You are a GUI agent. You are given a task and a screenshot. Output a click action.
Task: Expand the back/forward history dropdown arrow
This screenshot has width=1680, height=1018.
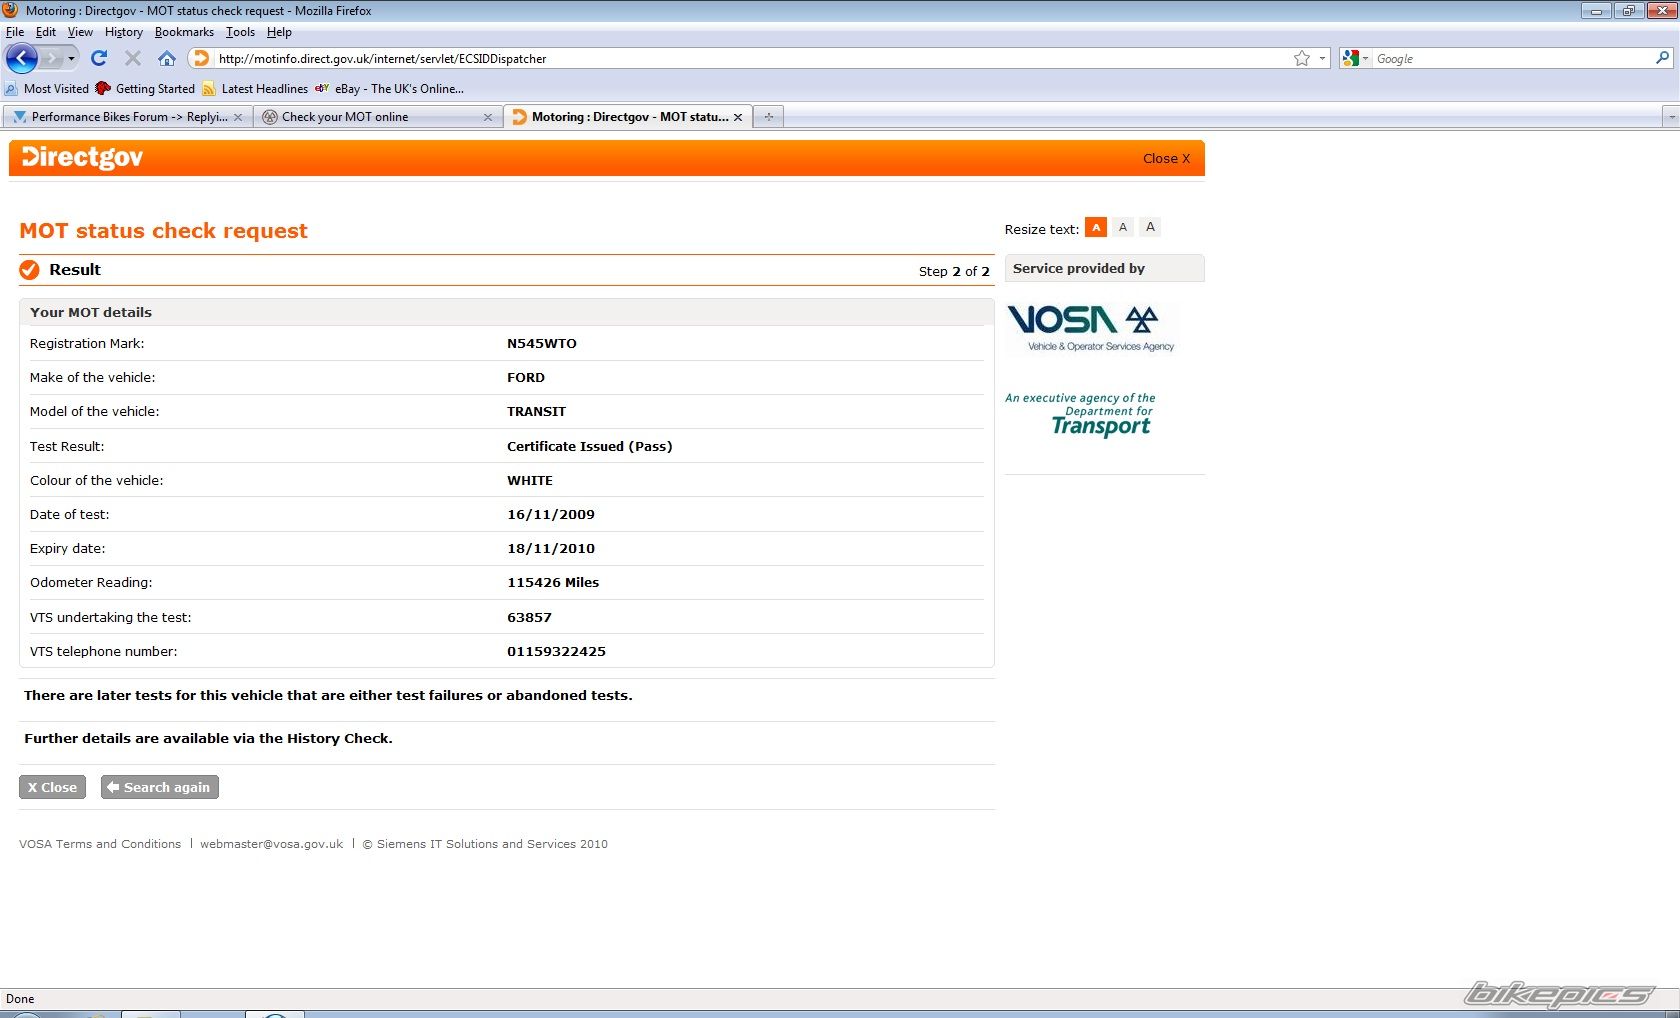click(x=71, y=58)
